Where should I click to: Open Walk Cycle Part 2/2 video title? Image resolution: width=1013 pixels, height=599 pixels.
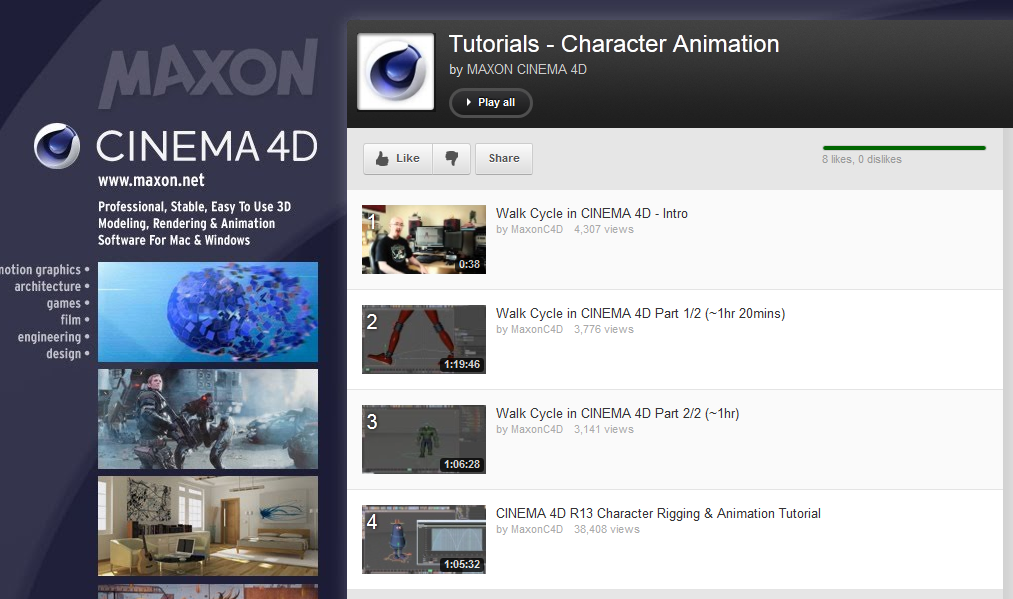coord(617,414)
